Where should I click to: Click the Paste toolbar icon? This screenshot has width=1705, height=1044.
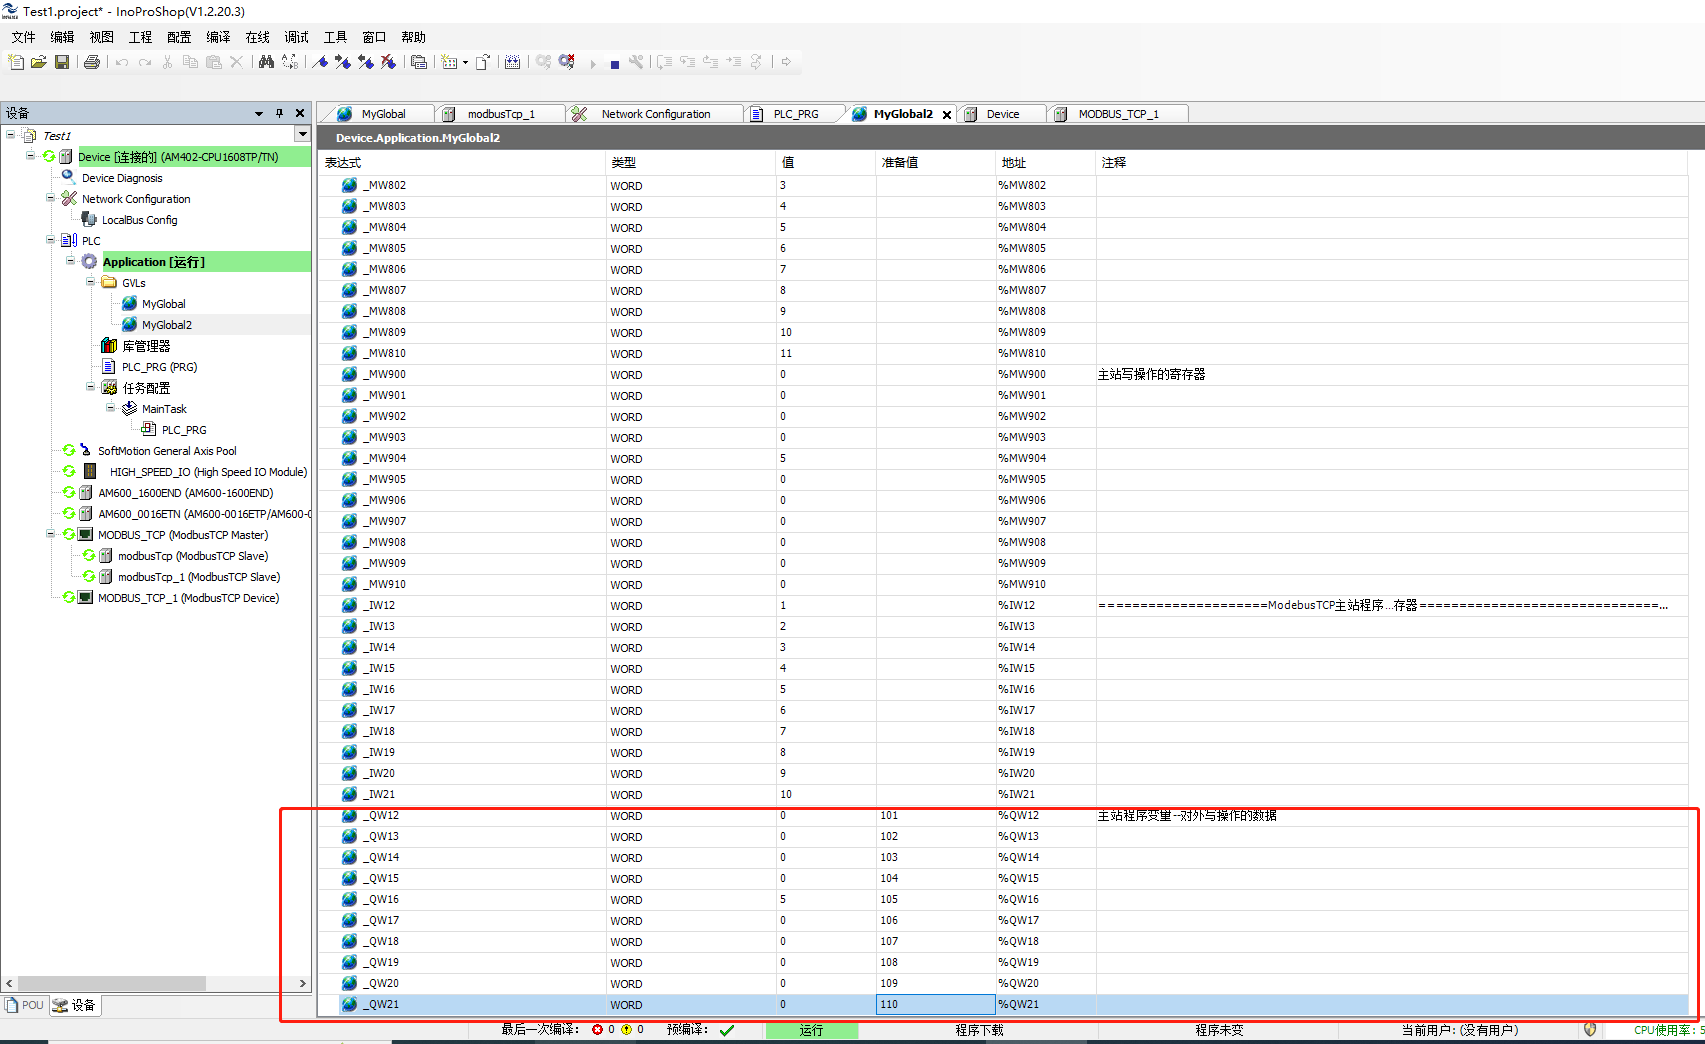pos(213,62)
